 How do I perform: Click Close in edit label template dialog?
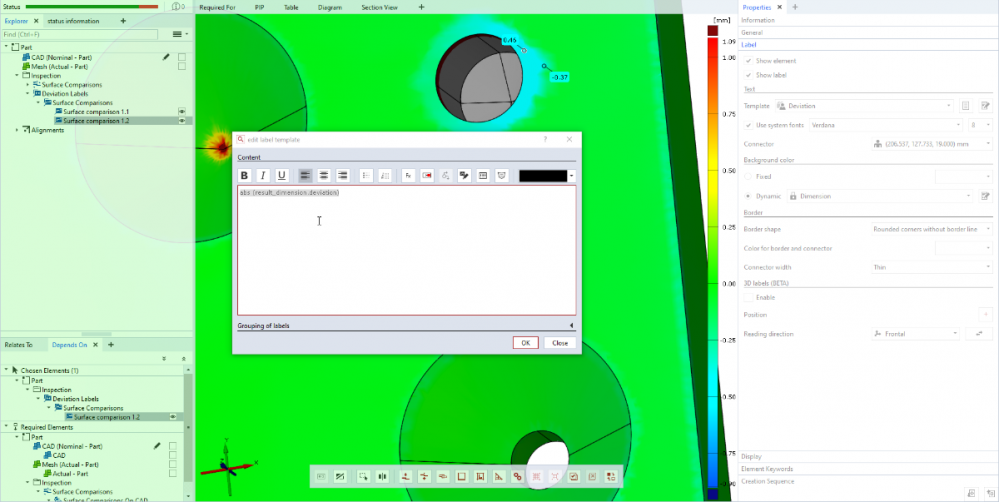(560, 343)
